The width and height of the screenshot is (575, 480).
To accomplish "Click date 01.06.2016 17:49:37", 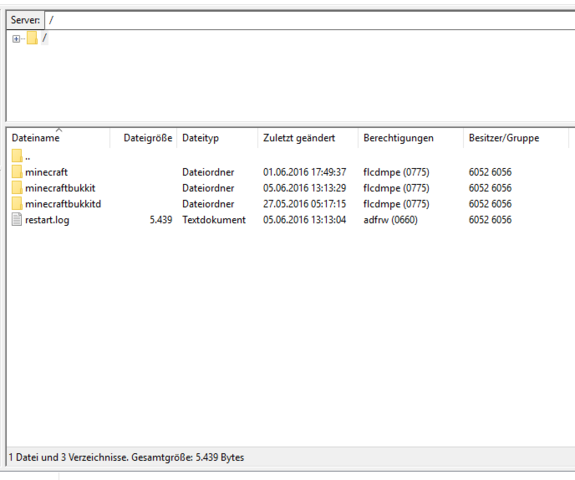I will click(304, 172).
